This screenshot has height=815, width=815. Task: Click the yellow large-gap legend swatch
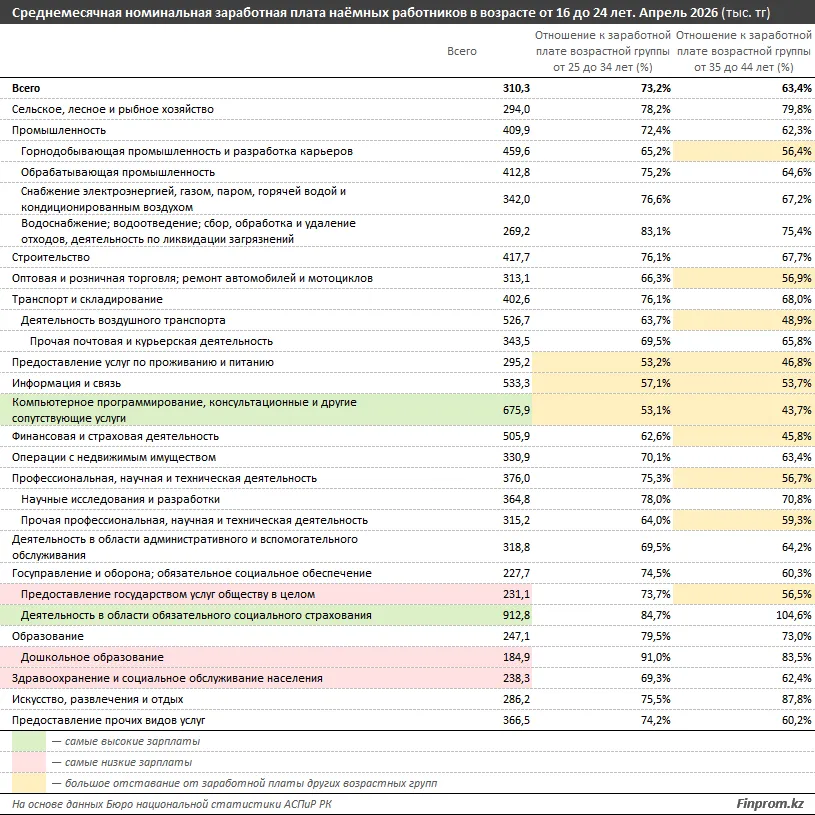click(29, 783)
